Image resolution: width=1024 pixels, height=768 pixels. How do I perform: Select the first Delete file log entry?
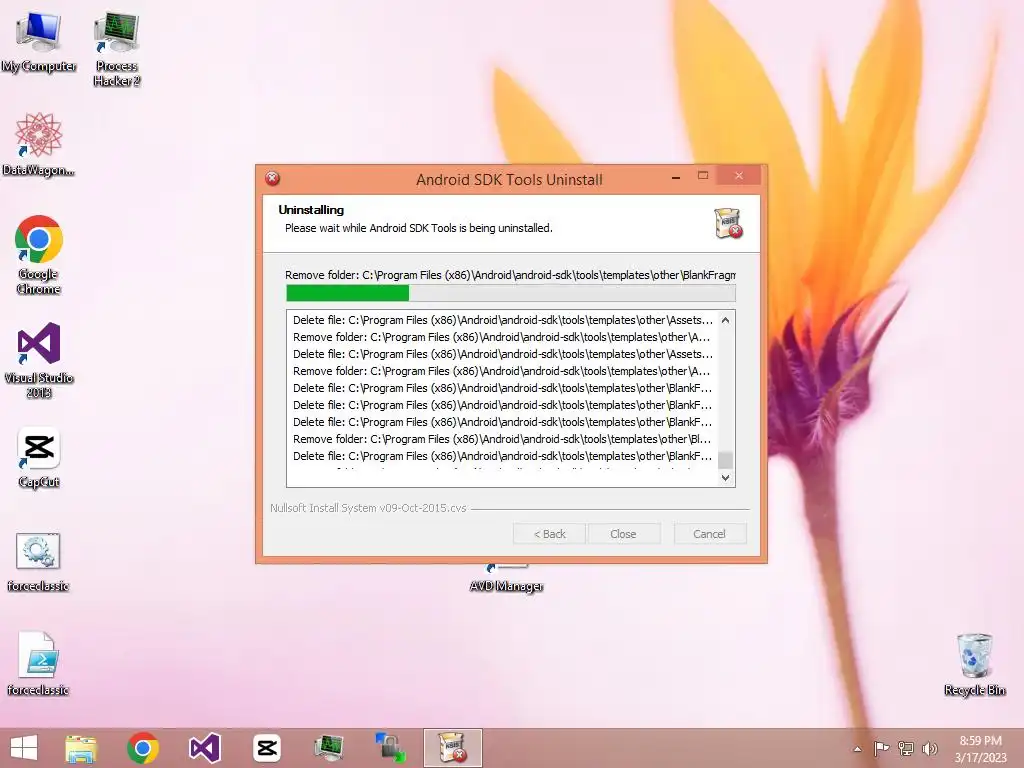point(502,320)
